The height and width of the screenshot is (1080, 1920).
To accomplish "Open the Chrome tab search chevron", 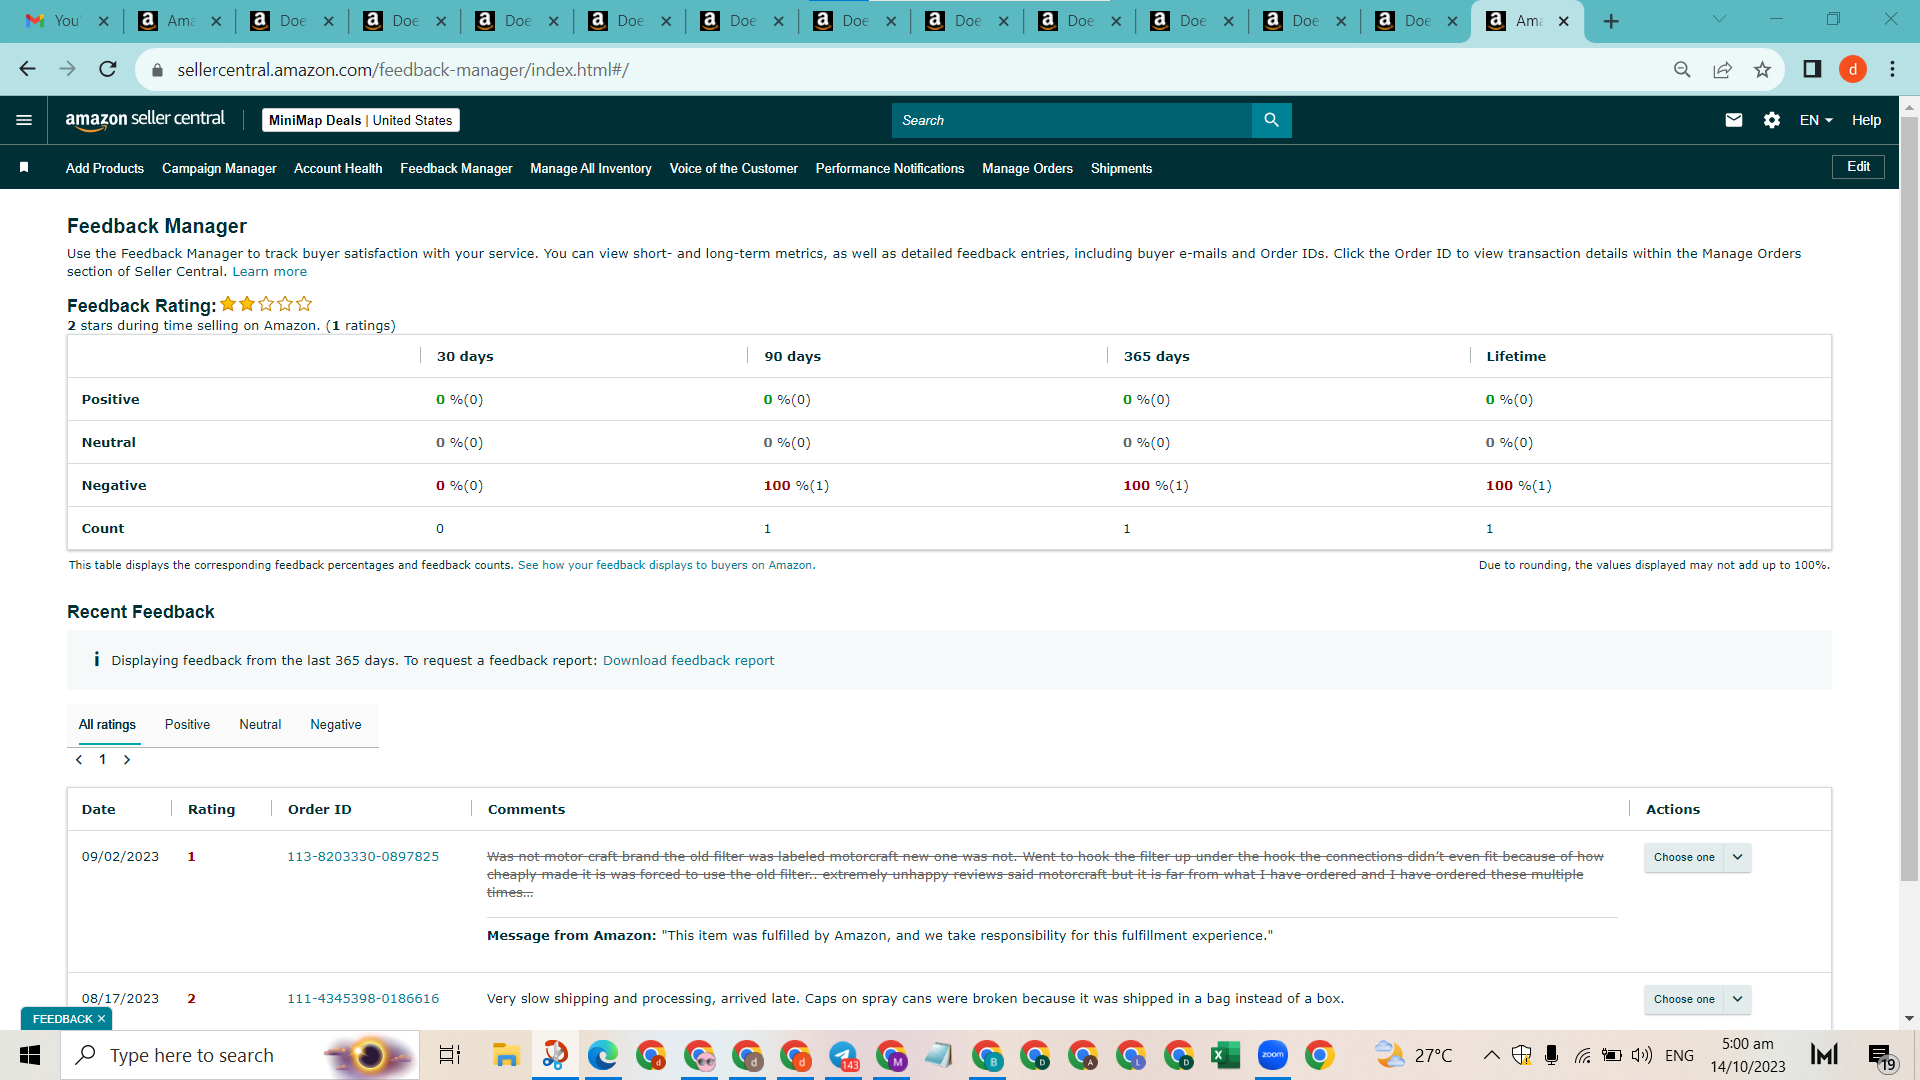I will [x=1719, y=19].
